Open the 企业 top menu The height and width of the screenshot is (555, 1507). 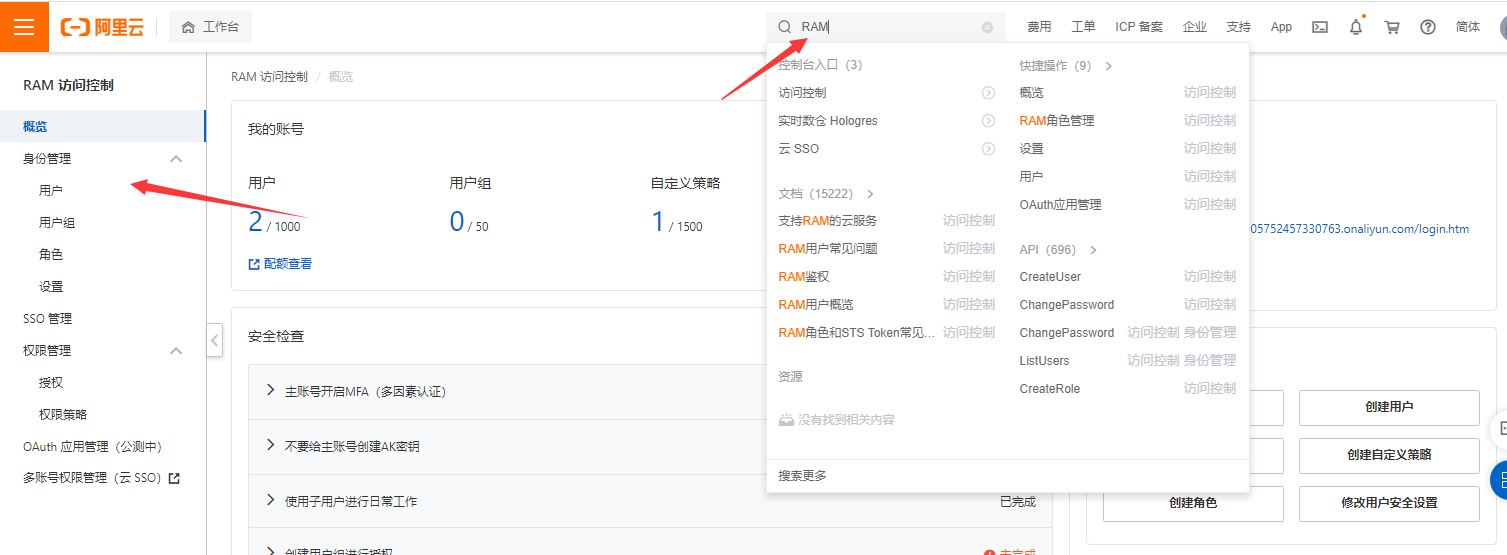point(1194,27)
